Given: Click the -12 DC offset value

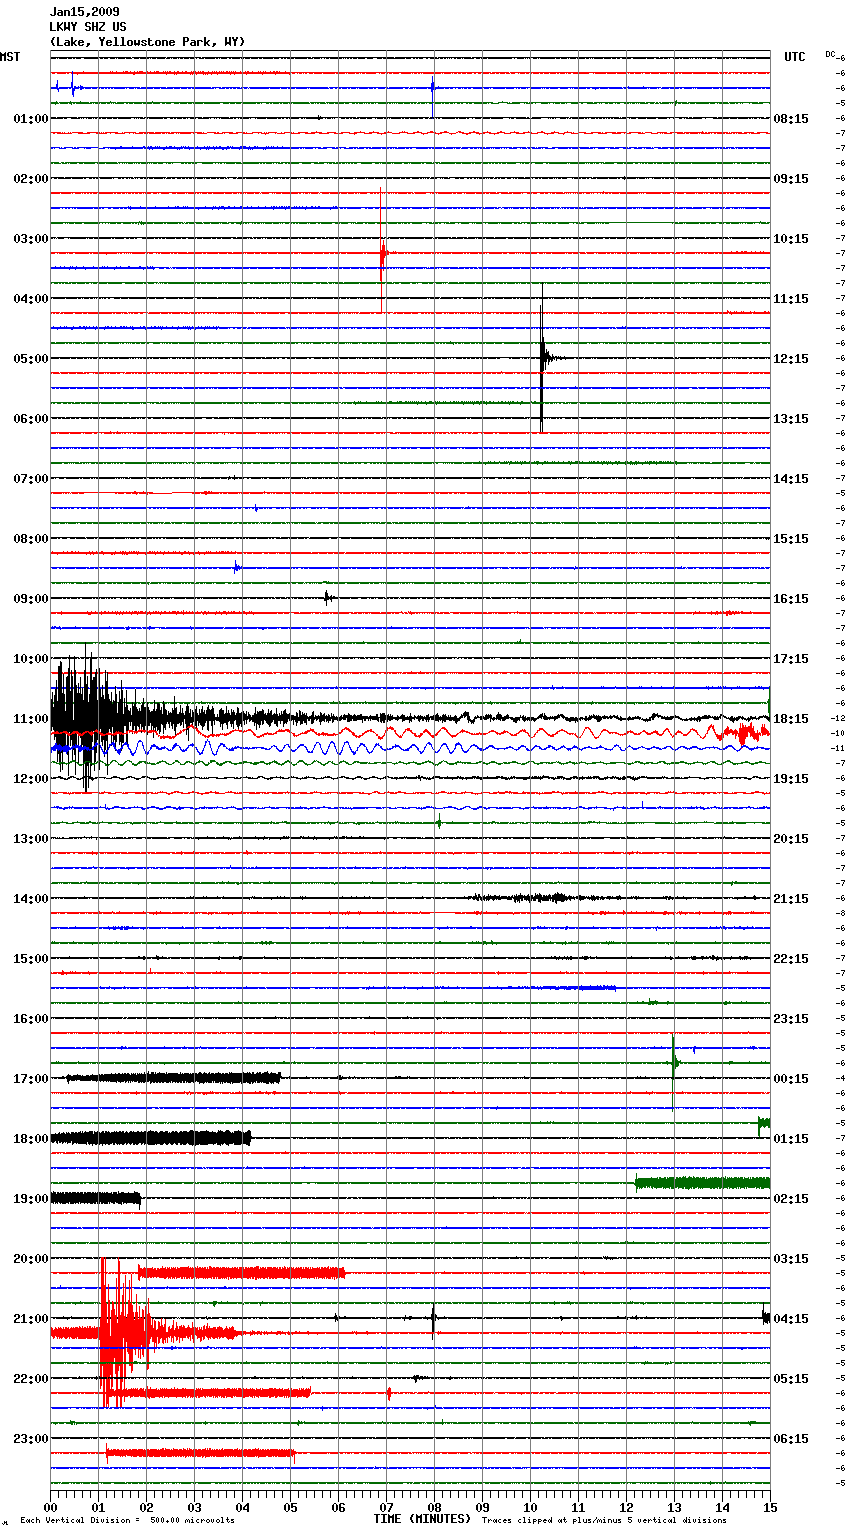Looking at the screenshot, I should [x=838, y=719].
